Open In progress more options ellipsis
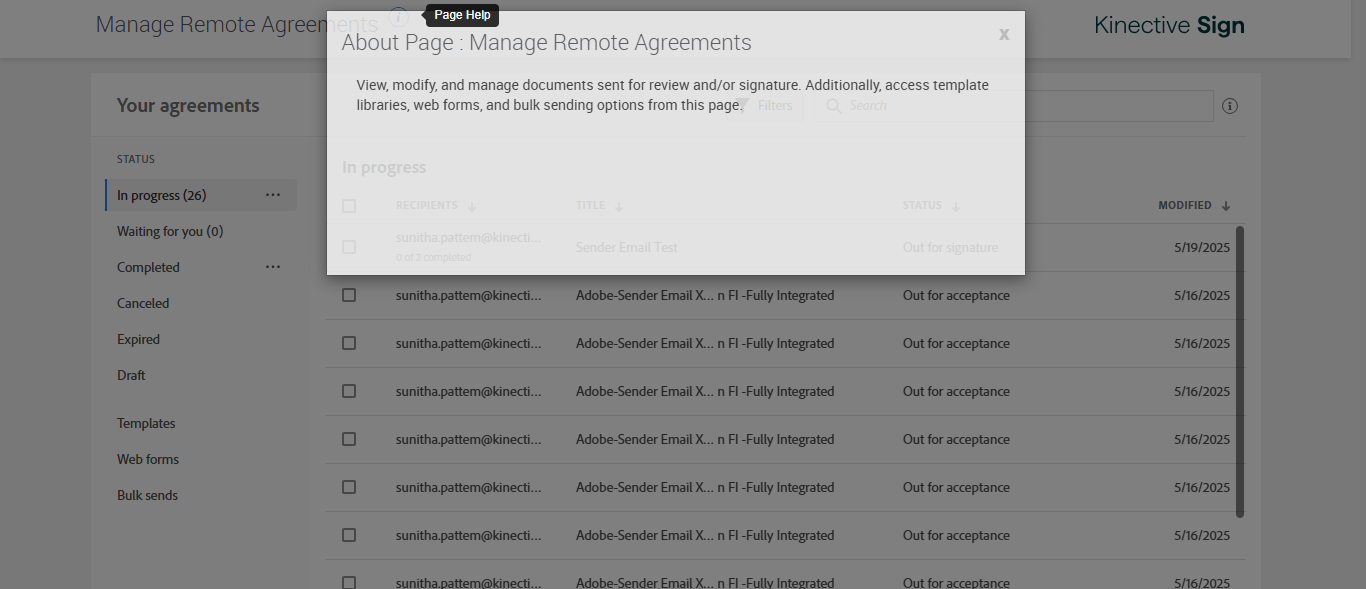This screenshot has height=589, width=1366. (x=273, y=195)
